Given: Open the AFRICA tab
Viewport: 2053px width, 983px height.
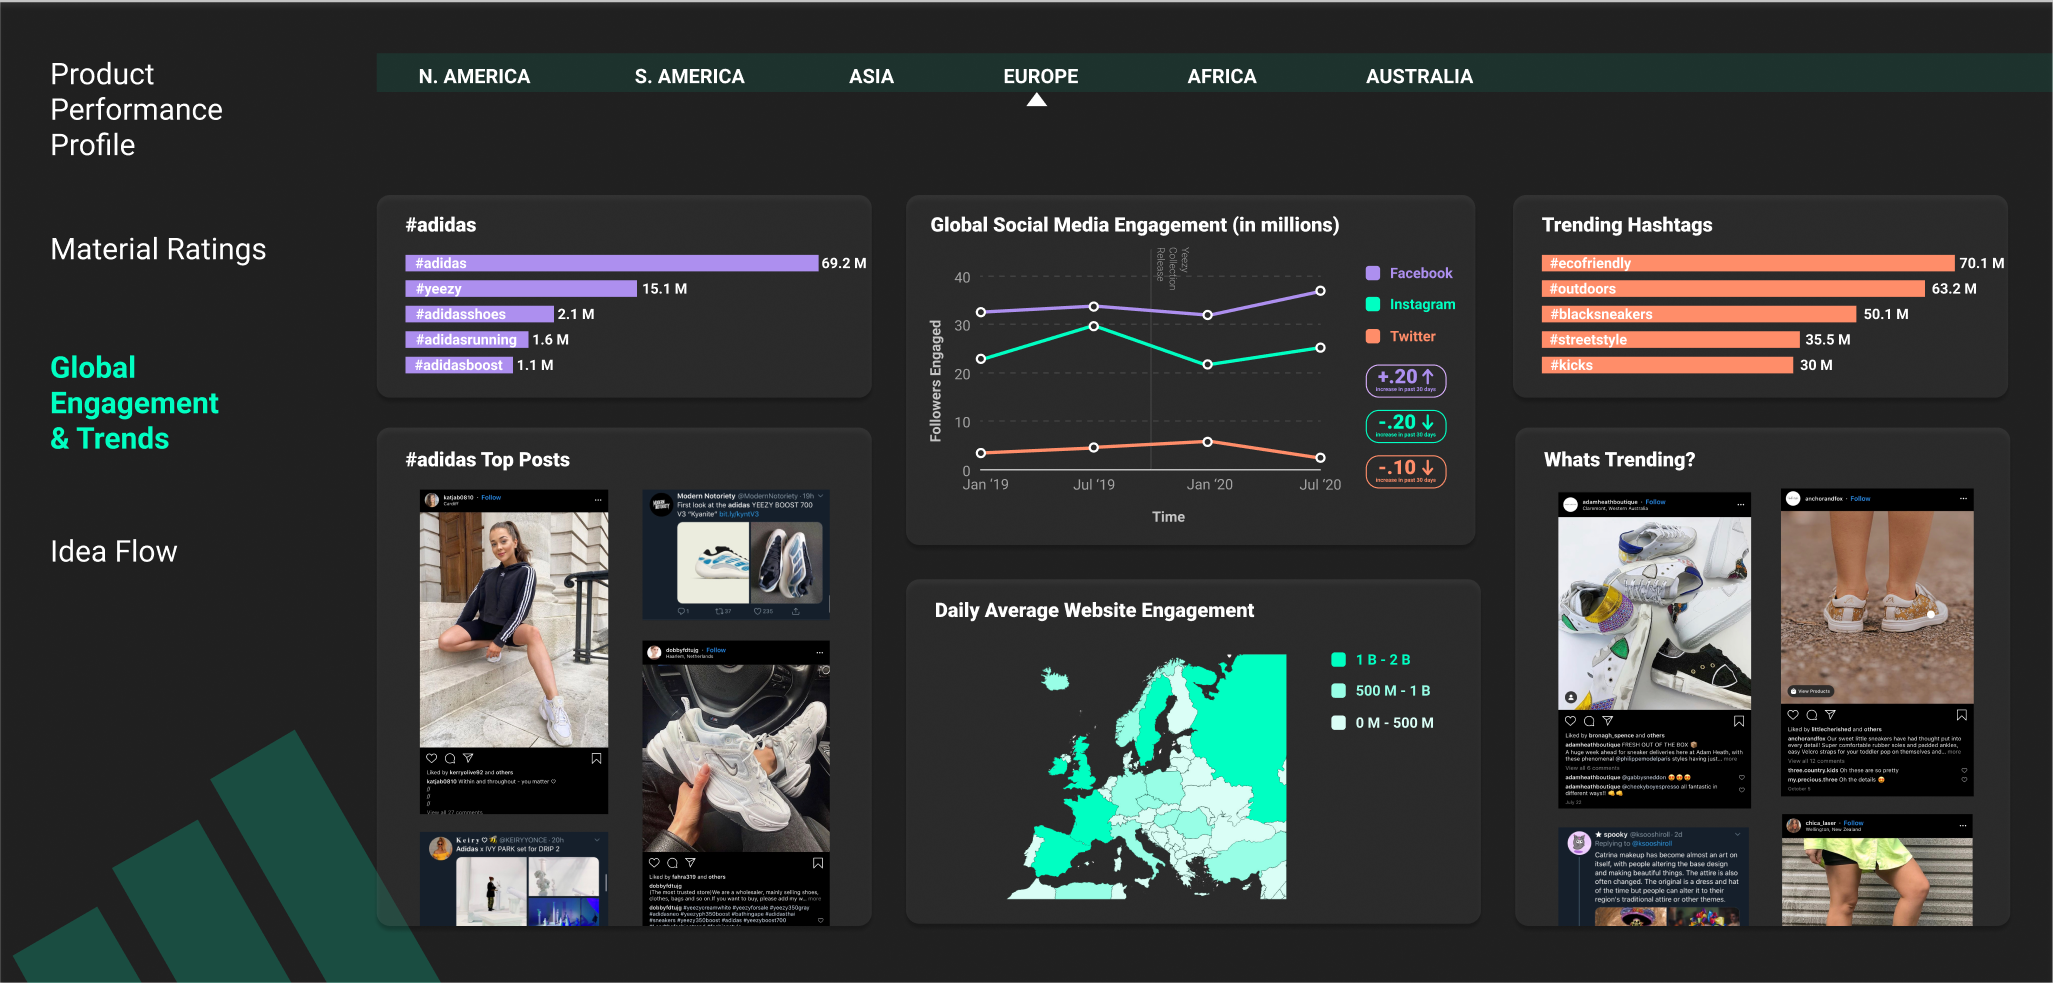Looking at the screenshot, I should click(1221, 76).
